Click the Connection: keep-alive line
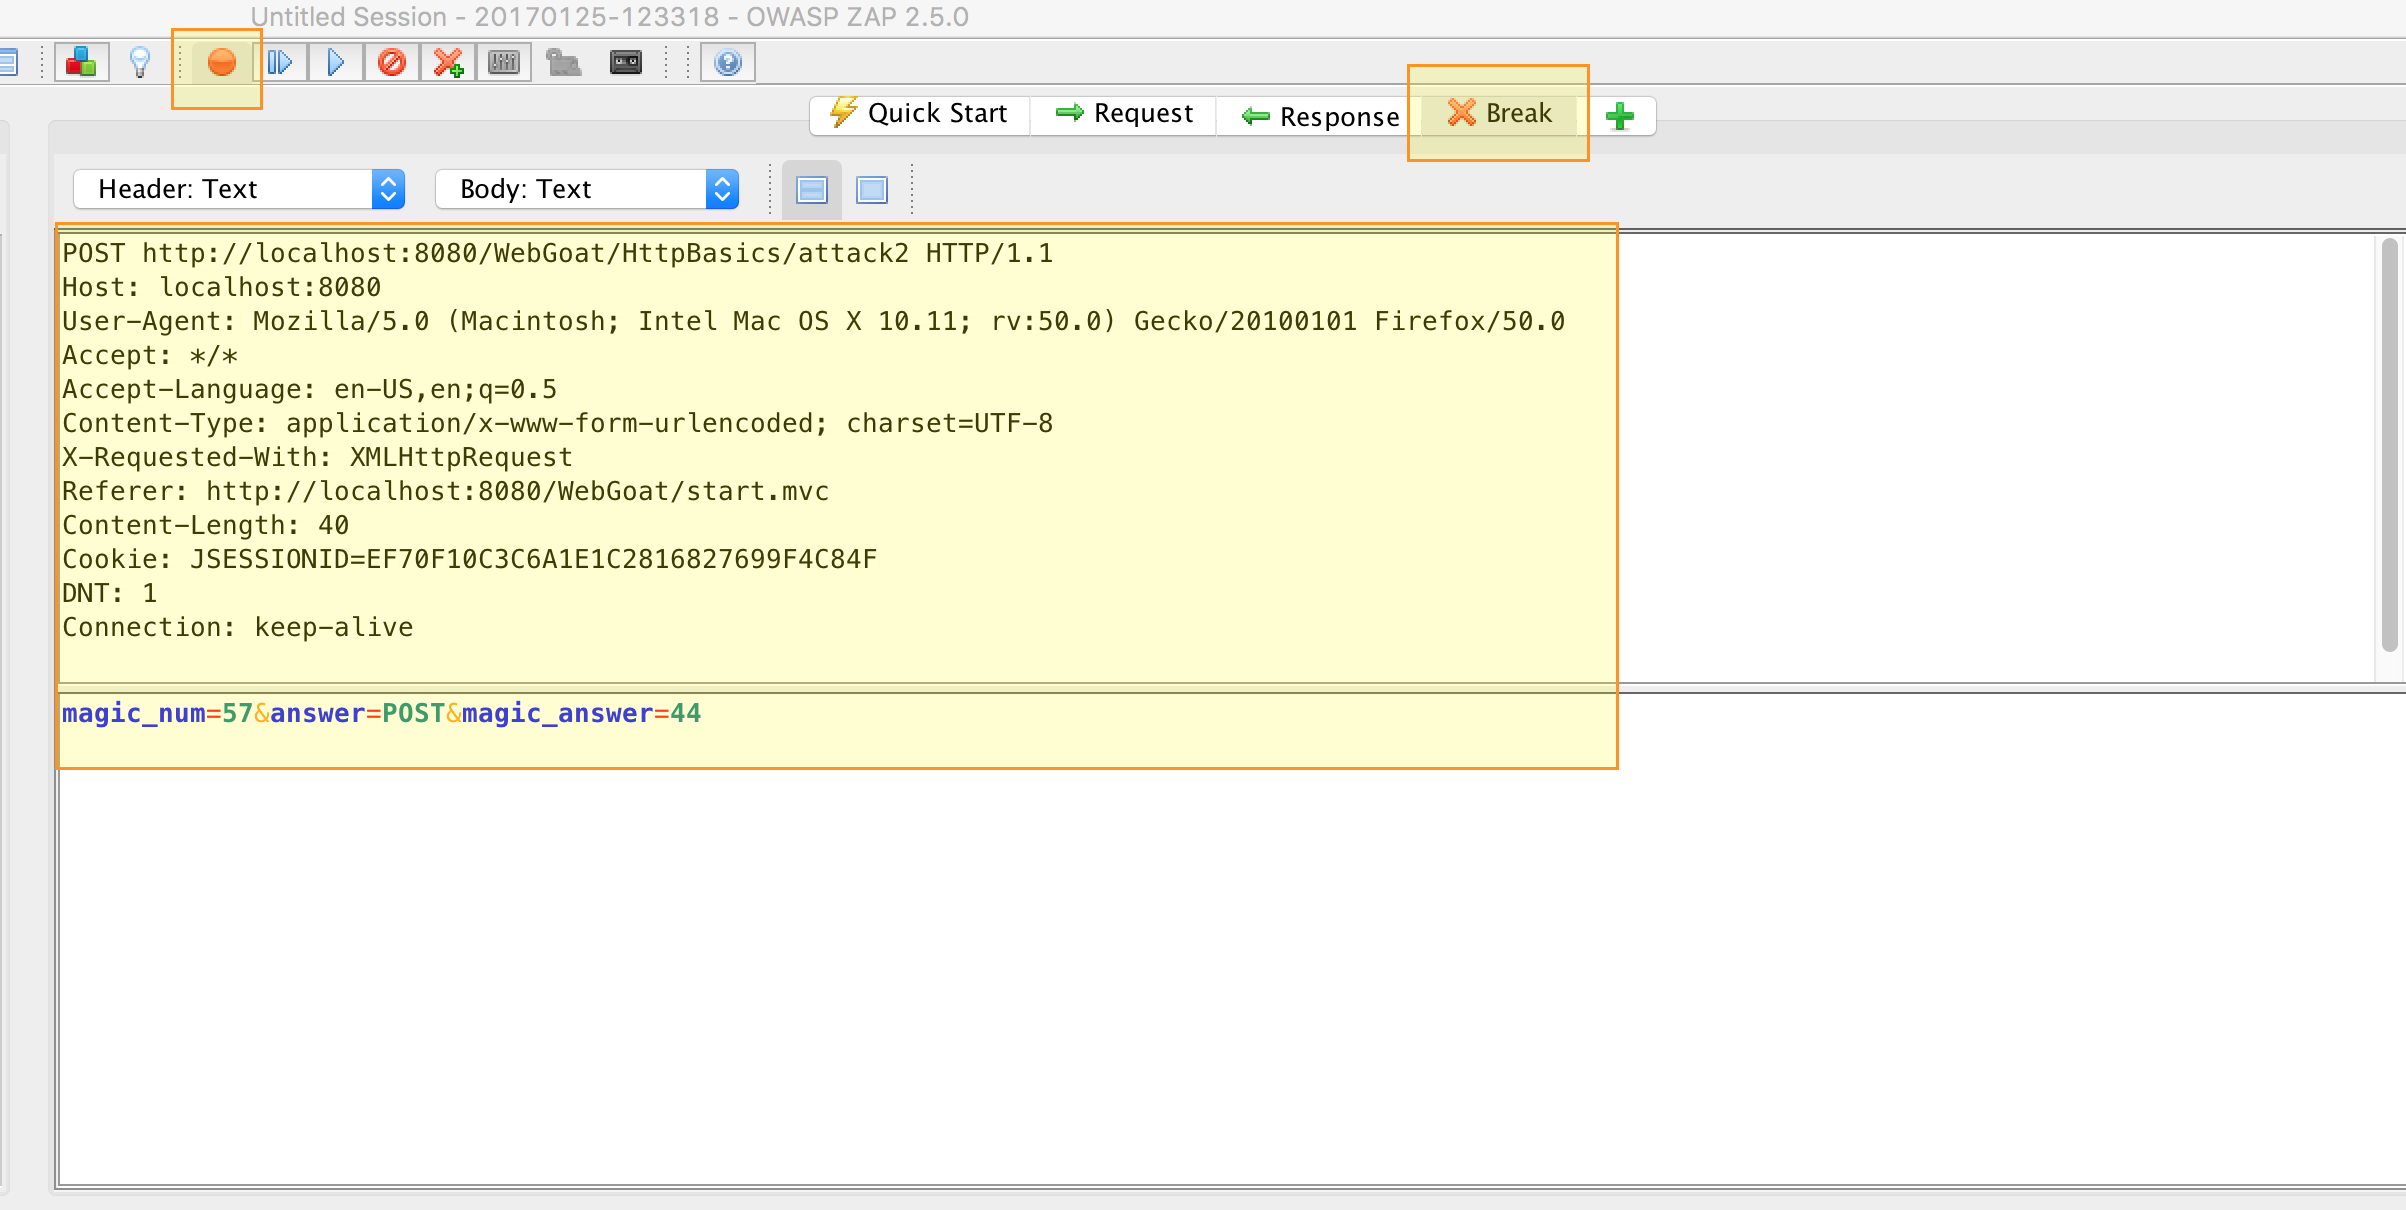Screen dimensions: 2406x1210 tap(237, 627)
